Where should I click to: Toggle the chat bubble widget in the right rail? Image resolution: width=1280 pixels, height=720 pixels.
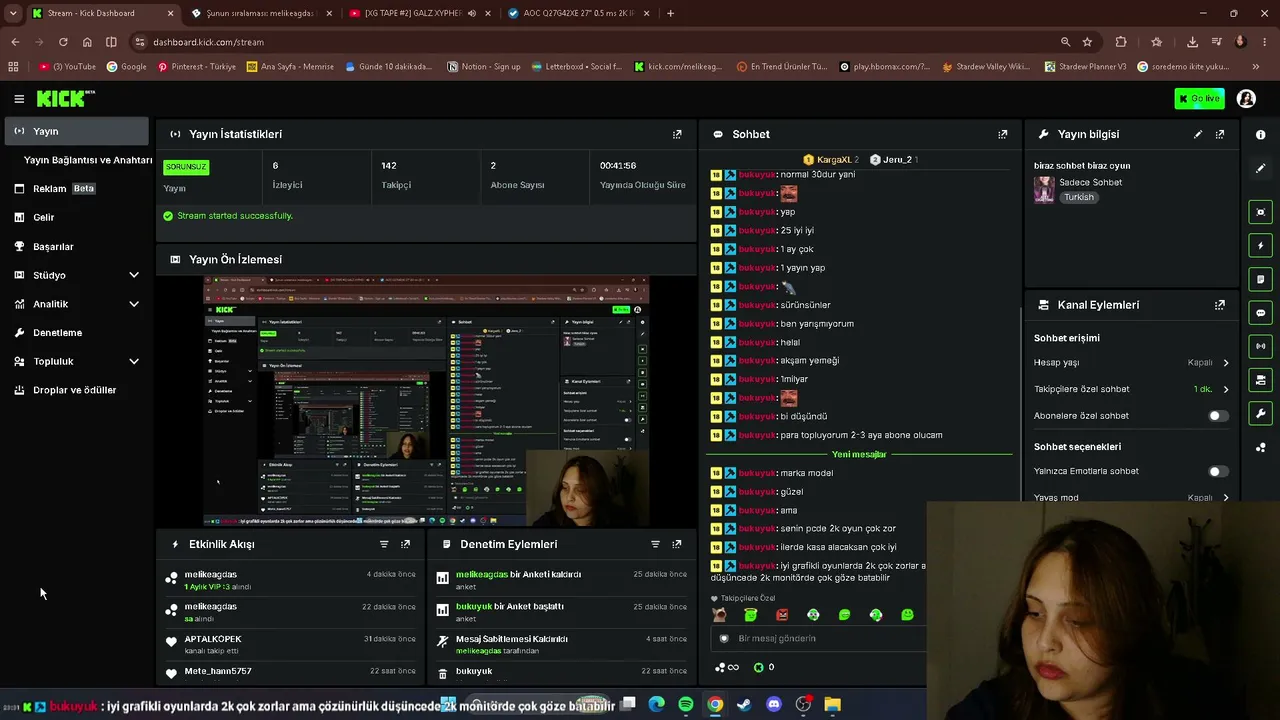point(1260,313)
